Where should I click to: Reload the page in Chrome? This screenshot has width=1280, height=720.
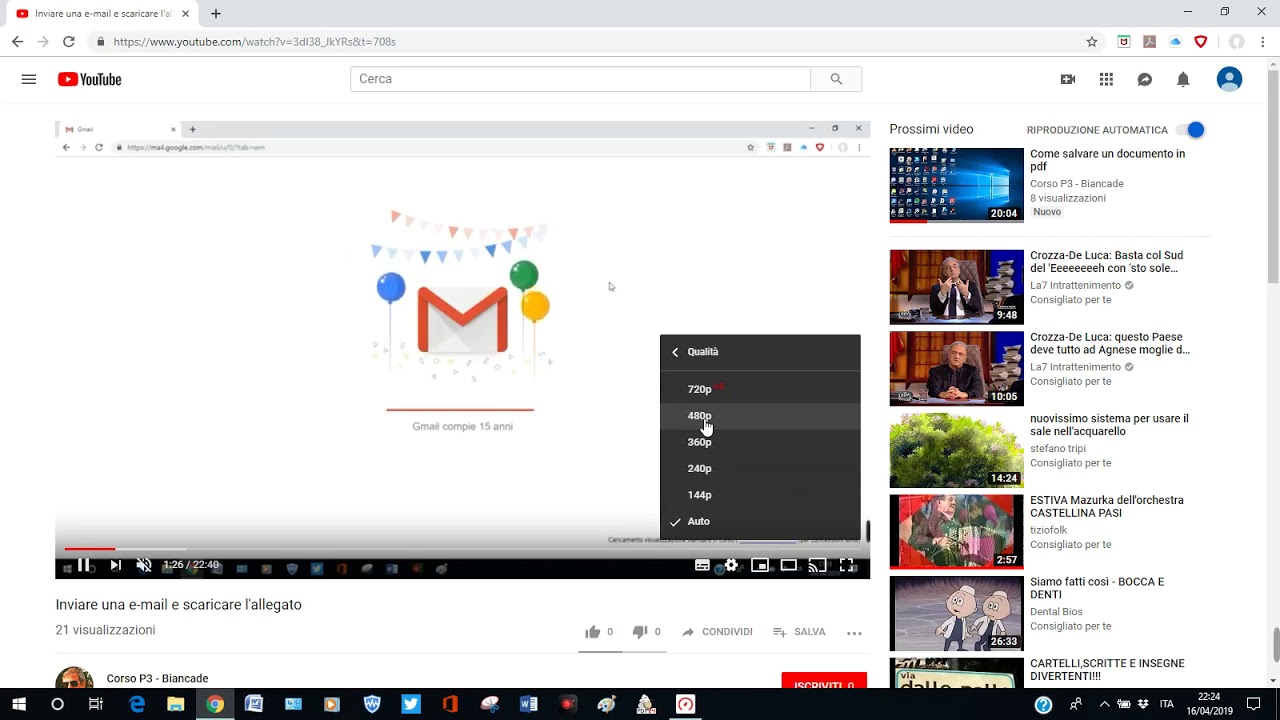point(68,42)
